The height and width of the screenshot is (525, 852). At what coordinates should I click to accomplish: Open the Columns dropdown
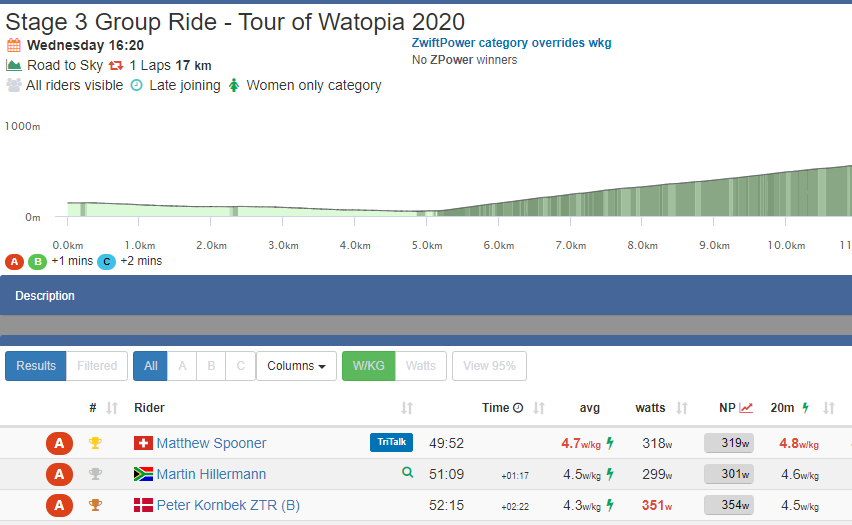(295, 366)
